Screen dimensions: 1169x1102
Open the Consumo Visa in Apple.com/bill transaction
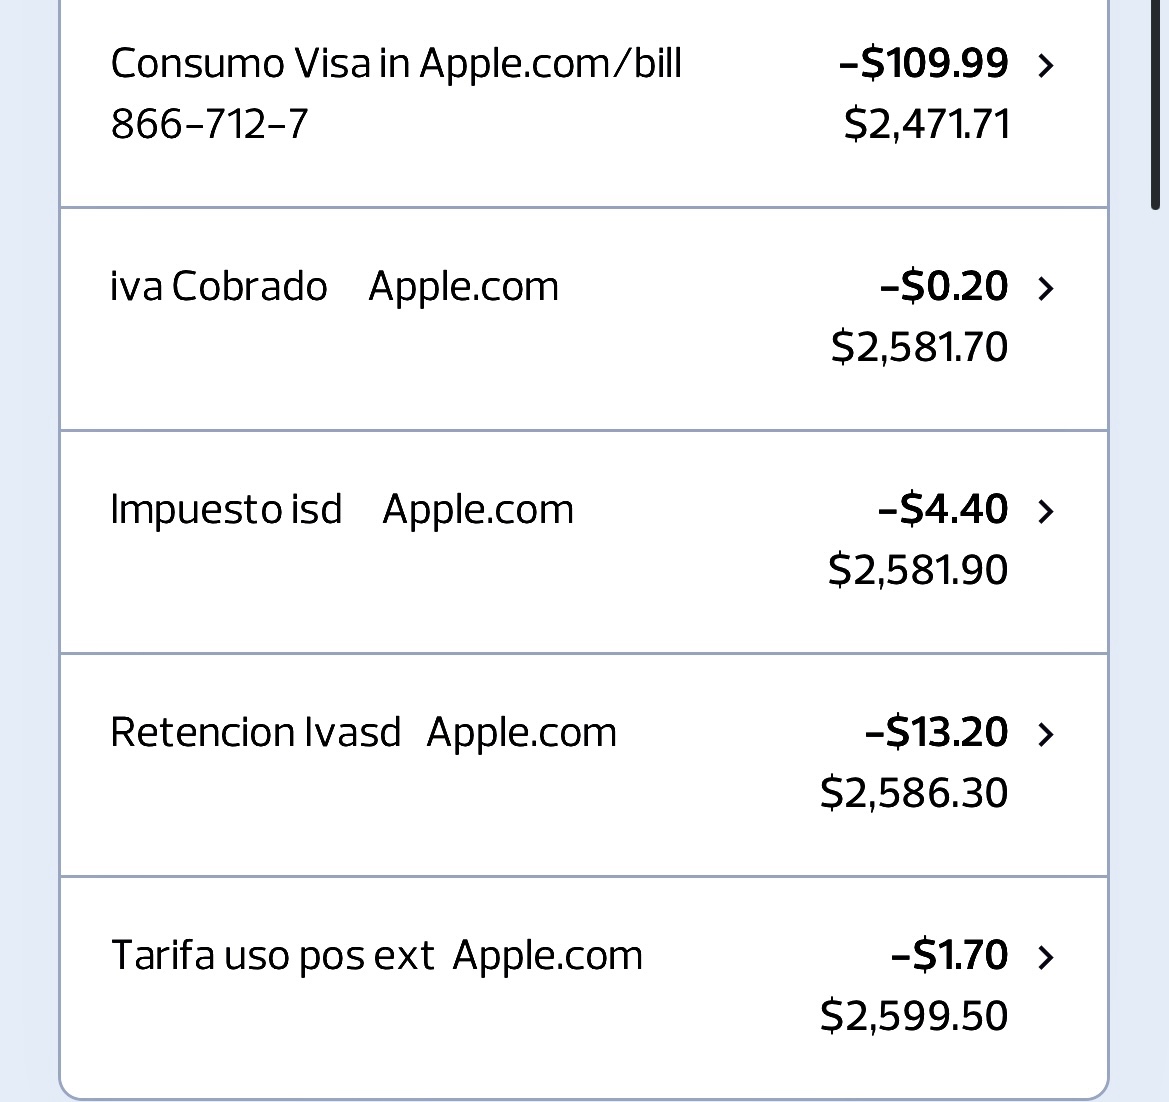point(396,64)
